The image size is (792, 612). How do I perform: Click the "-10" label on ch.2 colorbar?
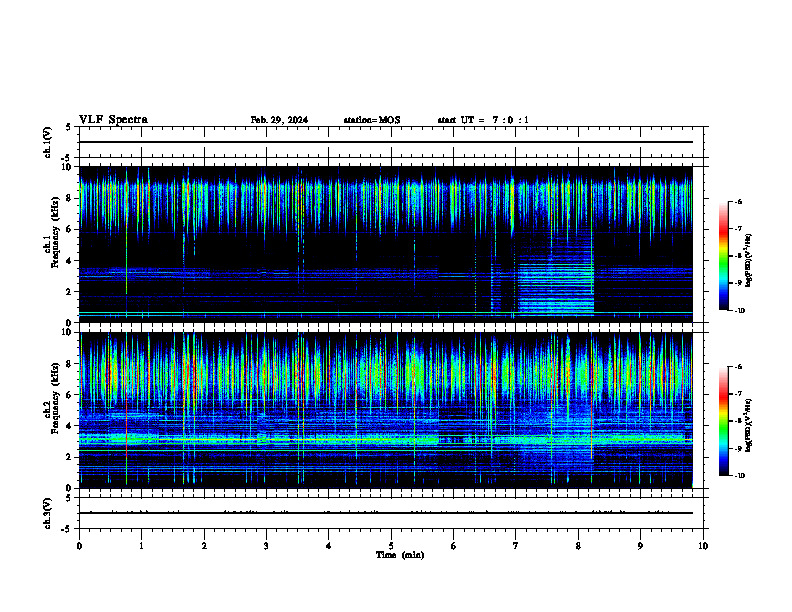739,476
